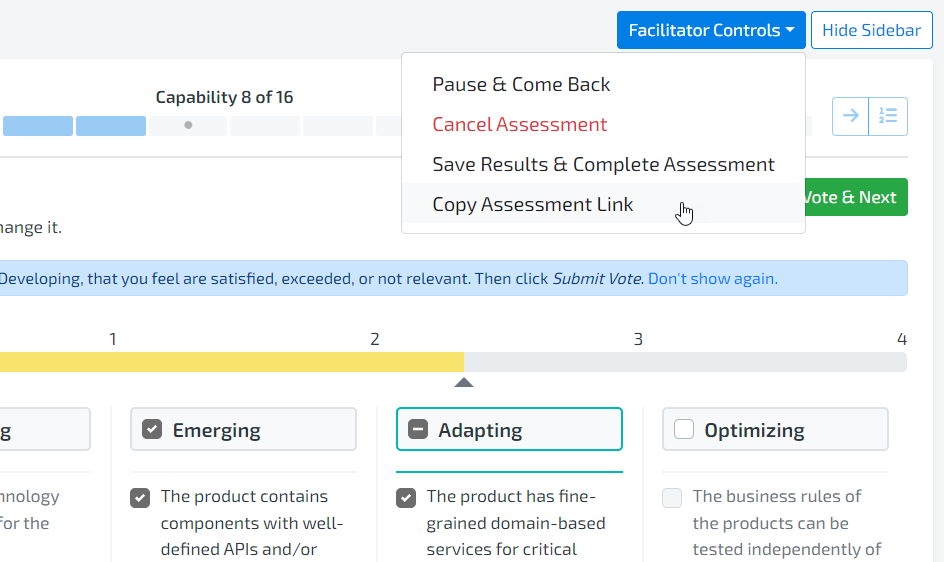Click the "Don't show again" link
This screenshot has width=944, height=562.
point(712,279)
